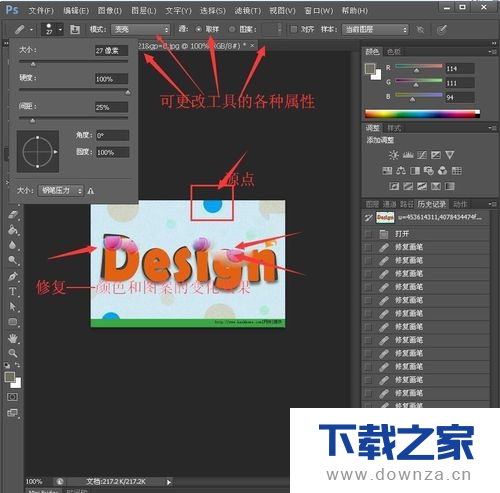Add Vibrance adjustment (triangle icon)
This screenshot has height=493, width=500.
click(450, 155)
